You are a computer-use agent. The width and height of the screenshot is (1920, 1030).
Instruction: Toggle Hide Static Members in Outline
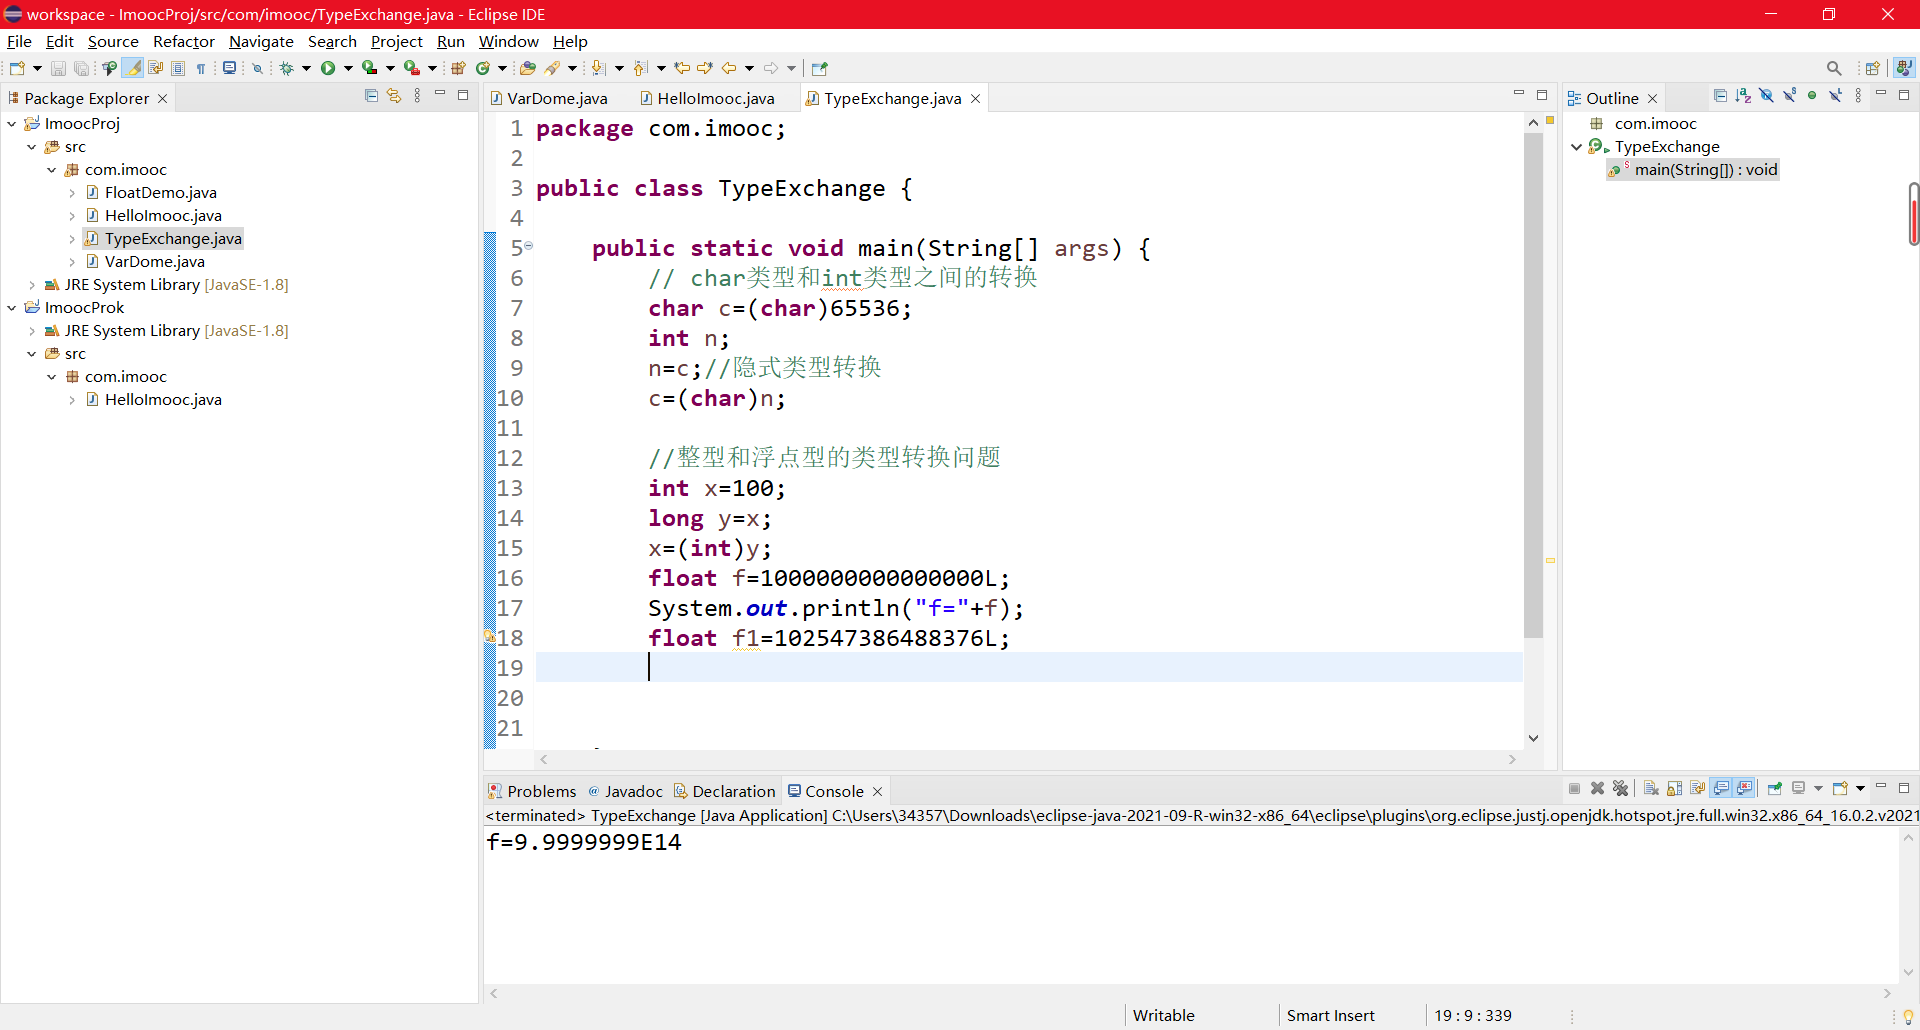[1789, 96]
